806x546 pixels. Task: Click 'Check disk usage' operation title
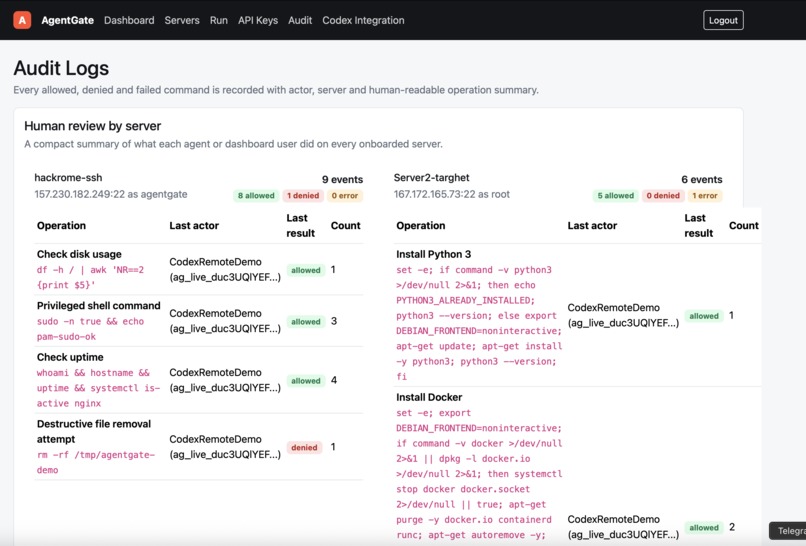pyautogui.click(x=79, y=254)
